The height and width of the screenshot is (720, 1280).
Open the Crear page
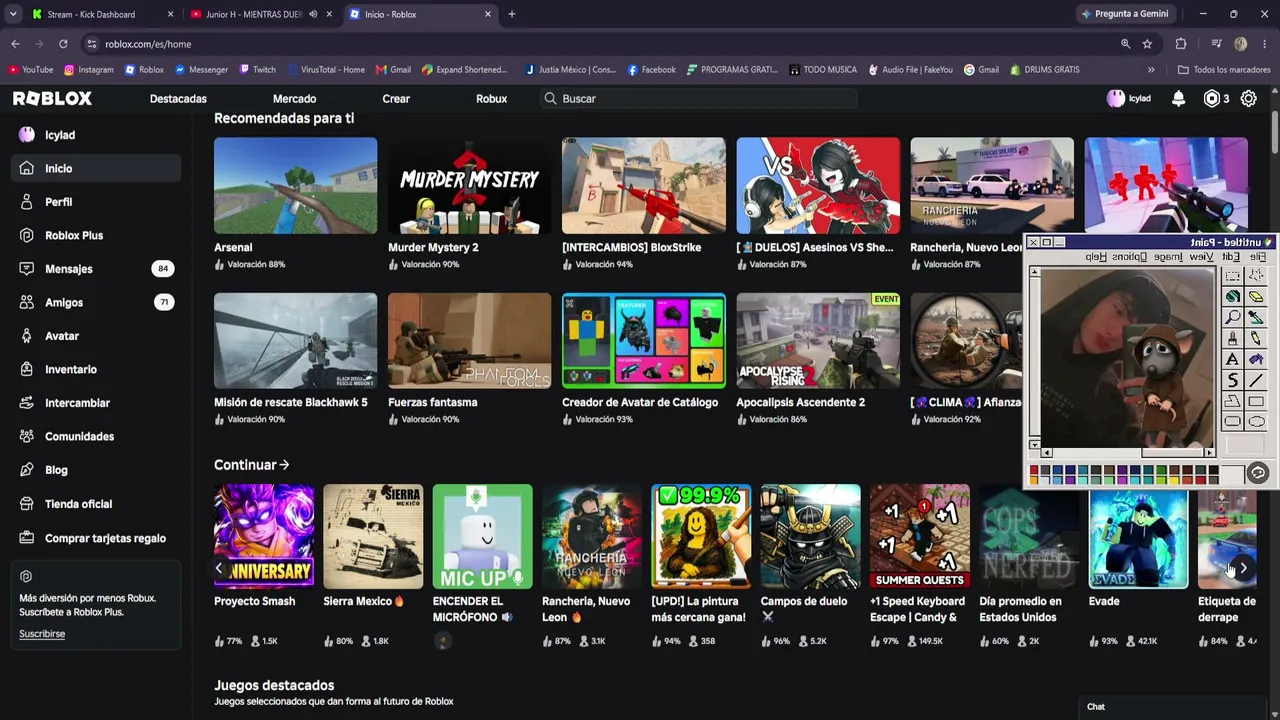tap(396, 98)
